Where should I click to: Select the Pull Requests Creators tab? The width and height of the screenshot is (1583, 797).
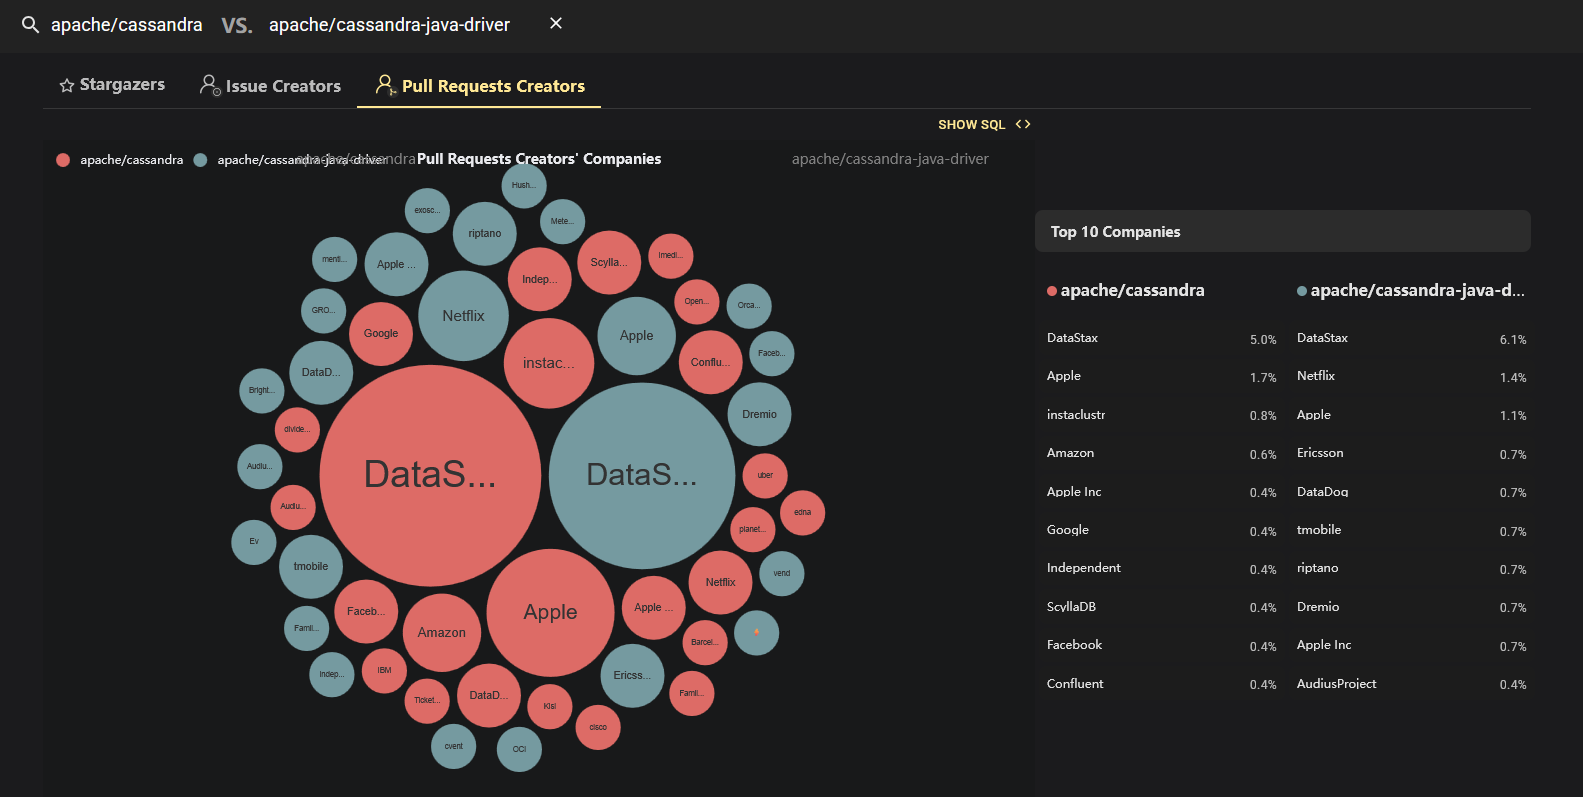[x=480, y=86]
